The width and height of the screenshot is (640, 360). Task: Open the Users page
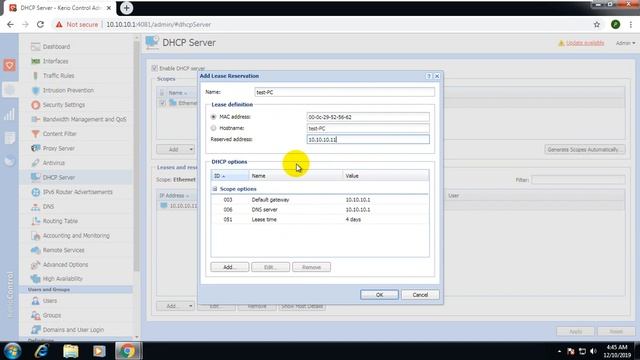50,301
